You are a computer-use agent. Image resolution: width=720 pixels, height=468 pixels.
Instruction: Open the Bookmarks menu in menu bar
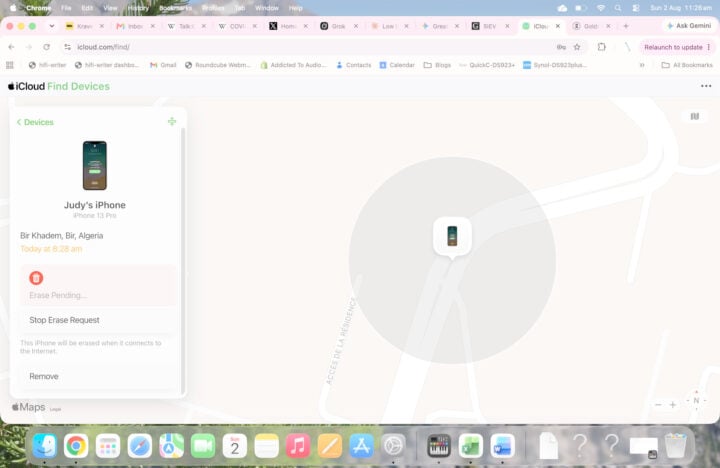[x=175, y=8]
